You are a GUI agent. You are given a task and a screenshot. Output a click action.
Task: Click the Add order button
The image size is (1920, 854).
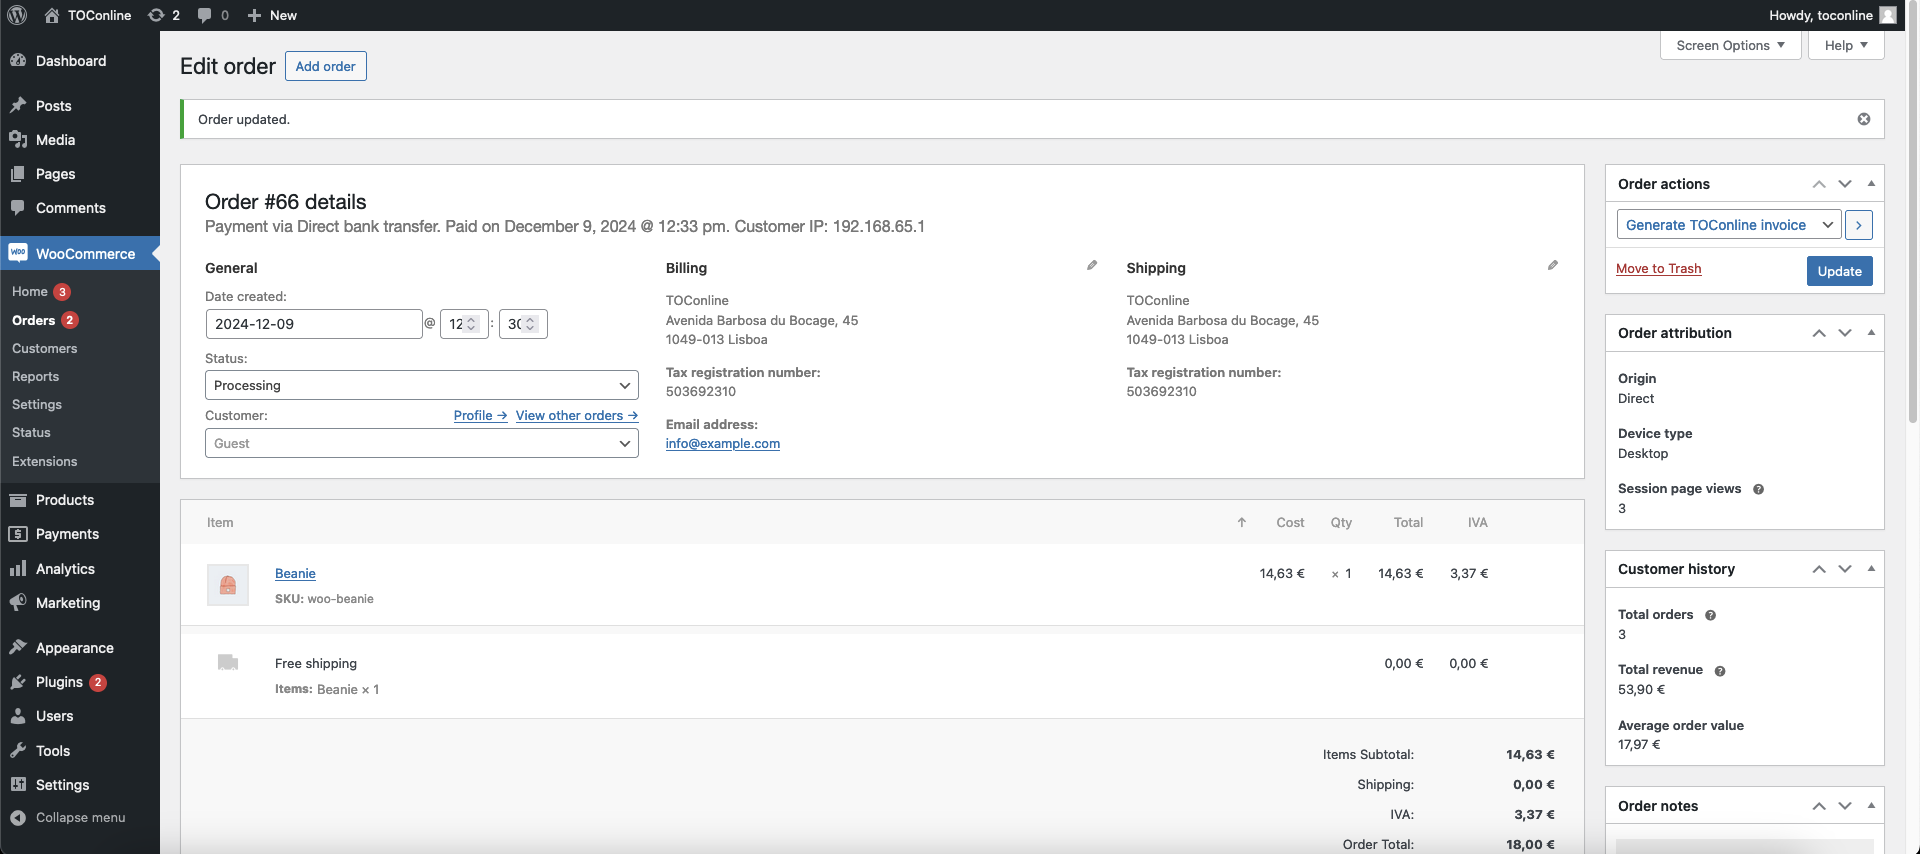point(326,66)
